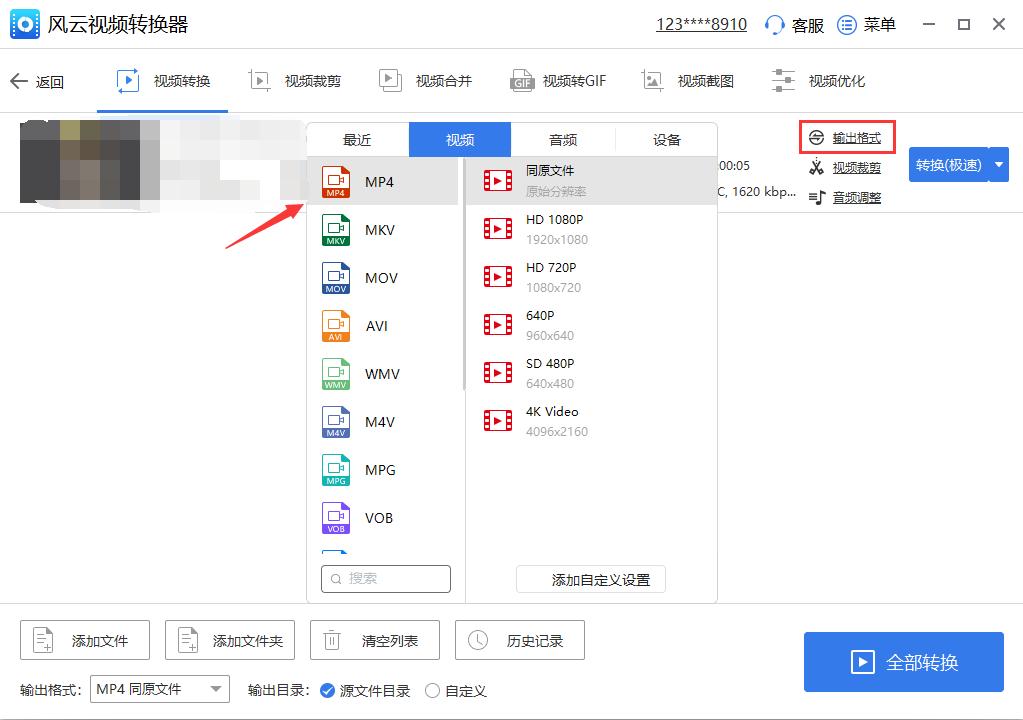Select SD 480P resolution preset
1023x720 pixels.
tap(591, 373)
